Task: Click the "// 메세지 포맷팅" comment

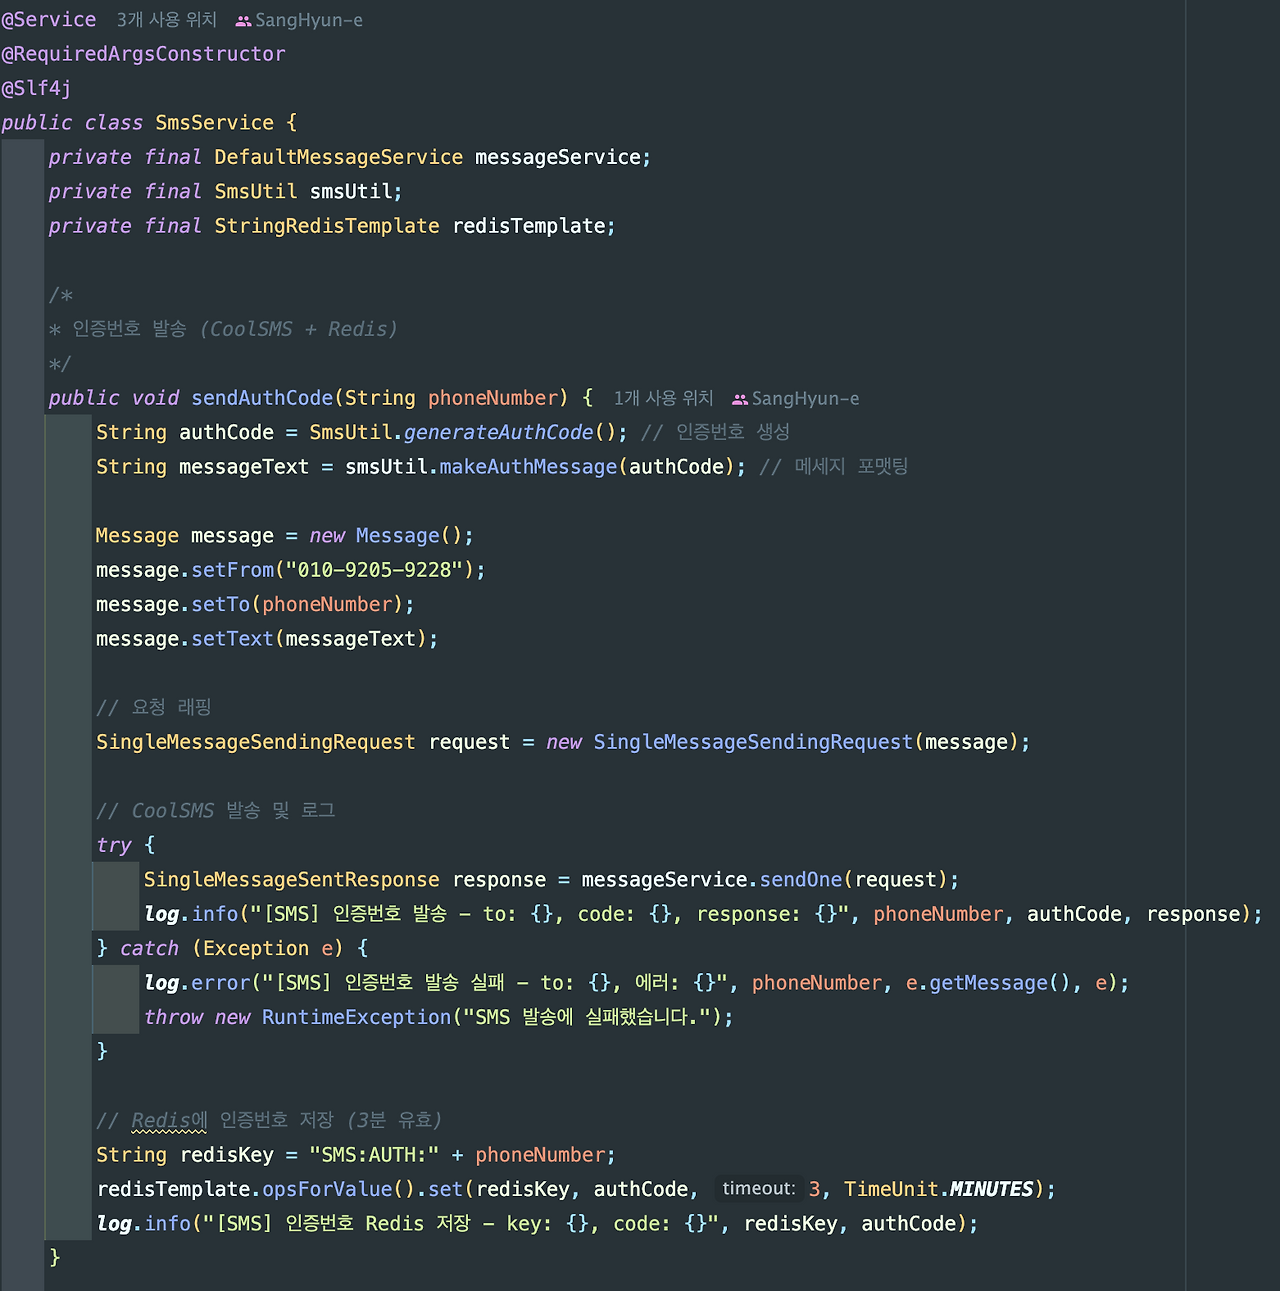Action: click(833, 467)
